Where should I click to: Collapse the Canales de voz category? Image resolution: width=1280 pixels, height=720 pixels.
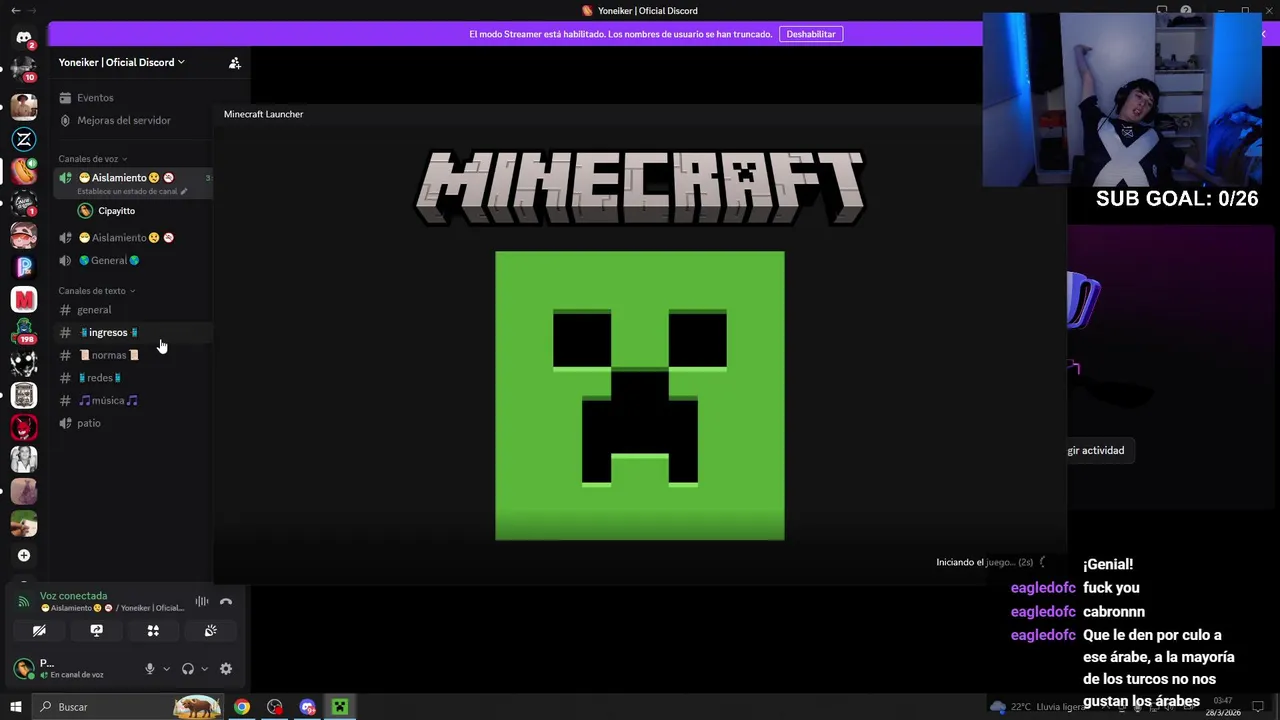point(92,159)
